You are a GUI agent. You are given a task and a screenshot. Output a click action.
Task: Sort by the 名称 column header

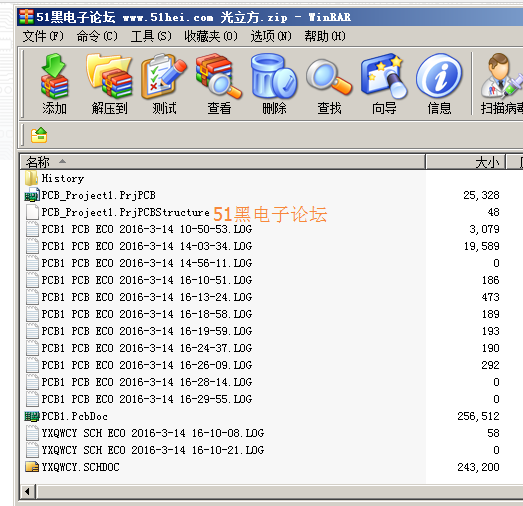click(x=222, y=162)
